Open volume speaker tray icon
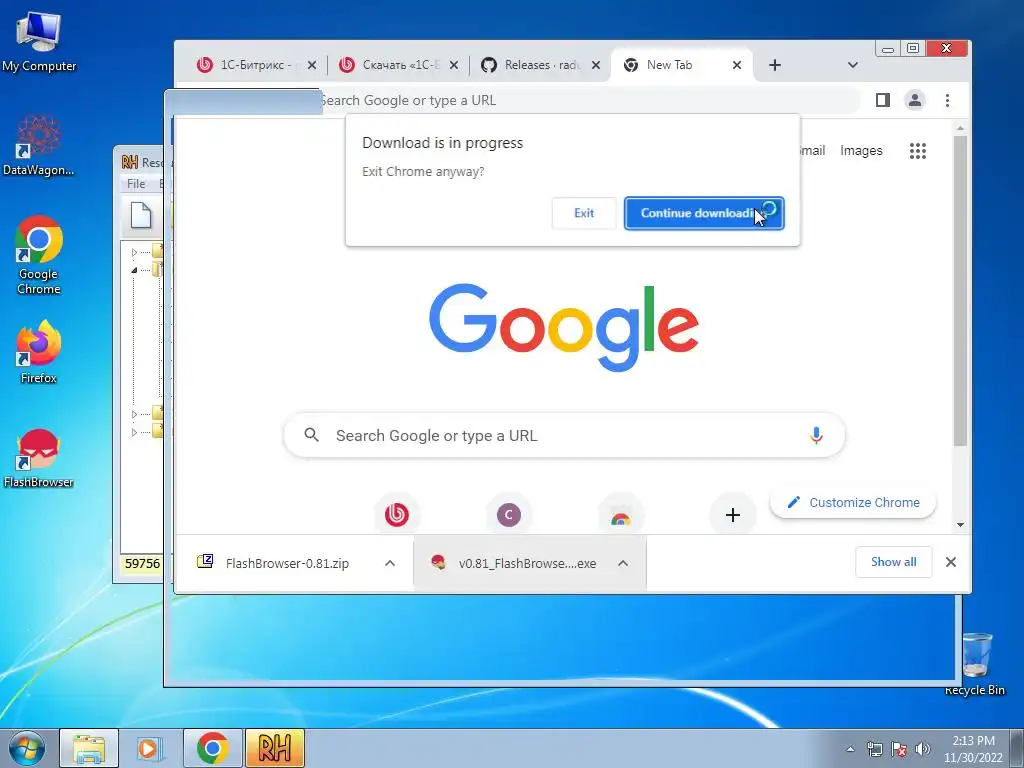Image resolution: width=1024 pixels, height=768 pixels. click(x=922, y=749)
